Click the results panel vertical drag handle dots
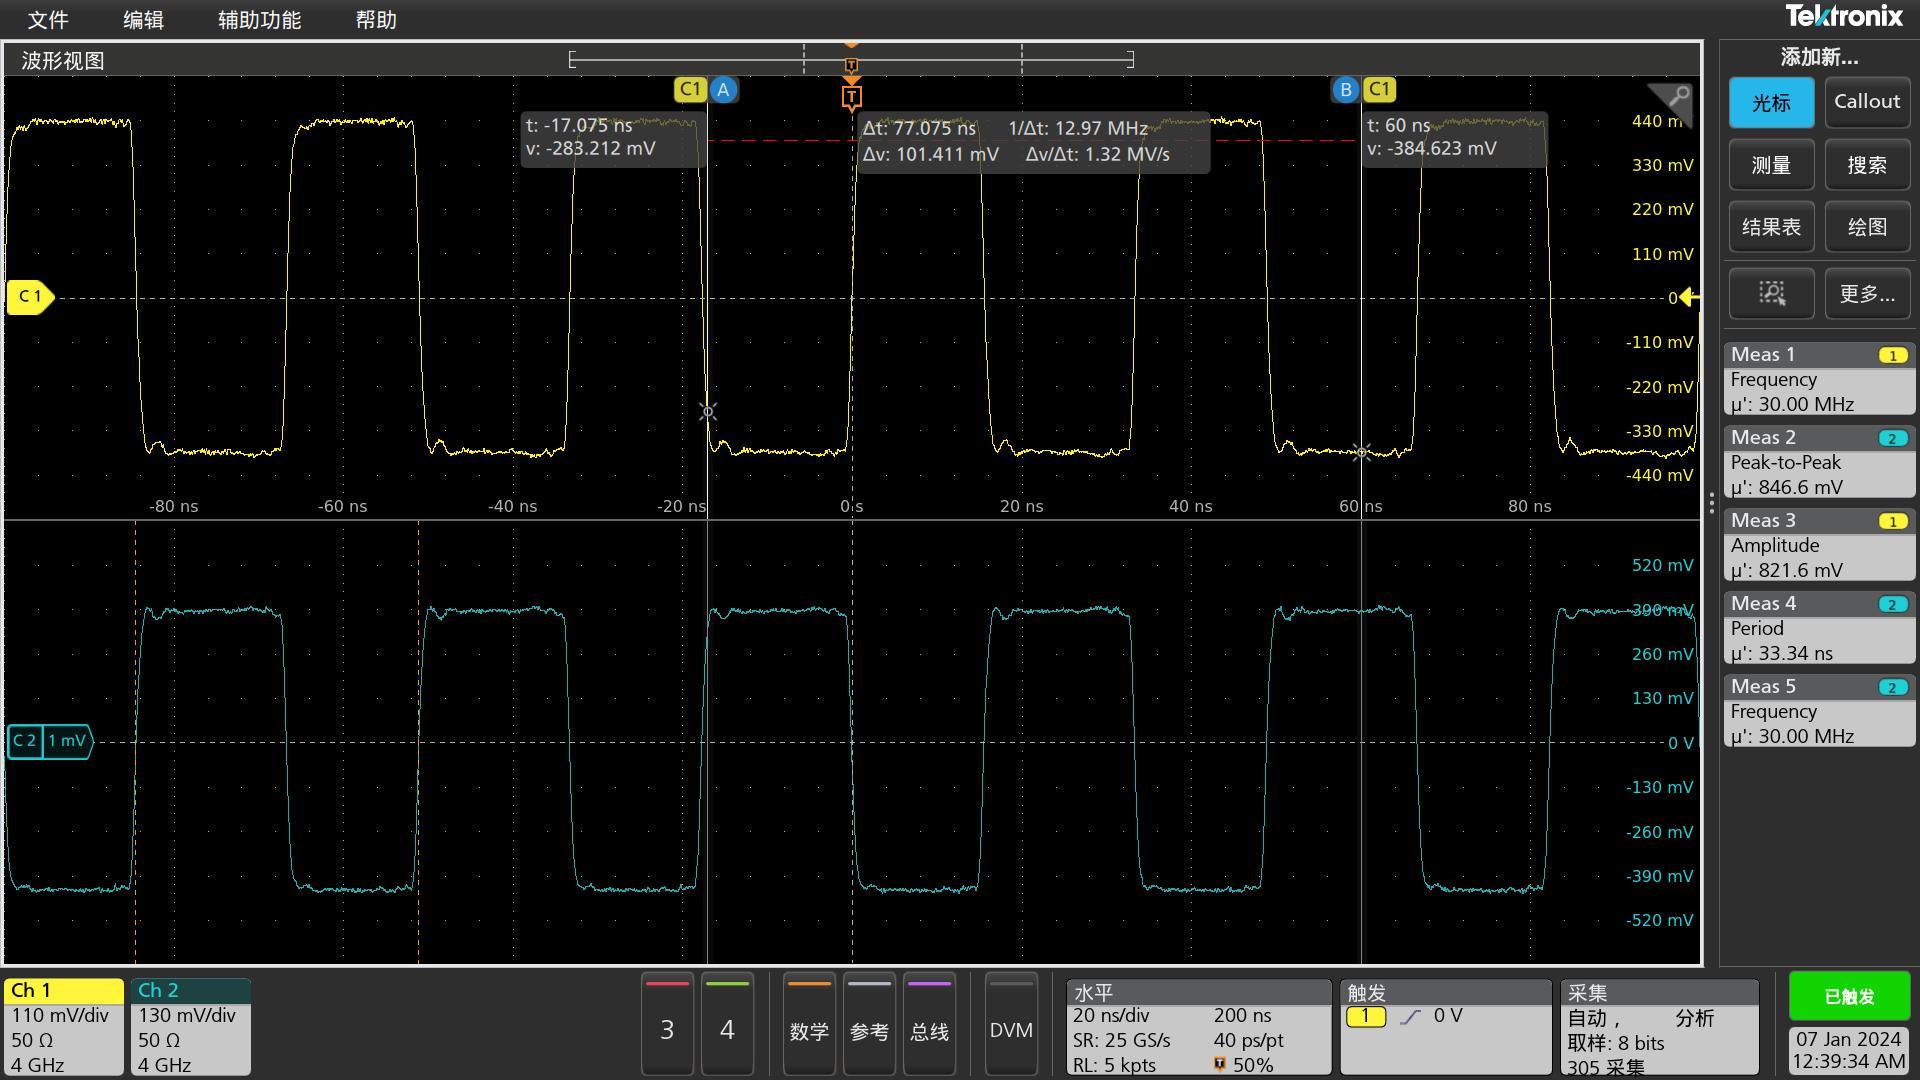Viewport: 1920px width, 1080px height. [1711, 503]
